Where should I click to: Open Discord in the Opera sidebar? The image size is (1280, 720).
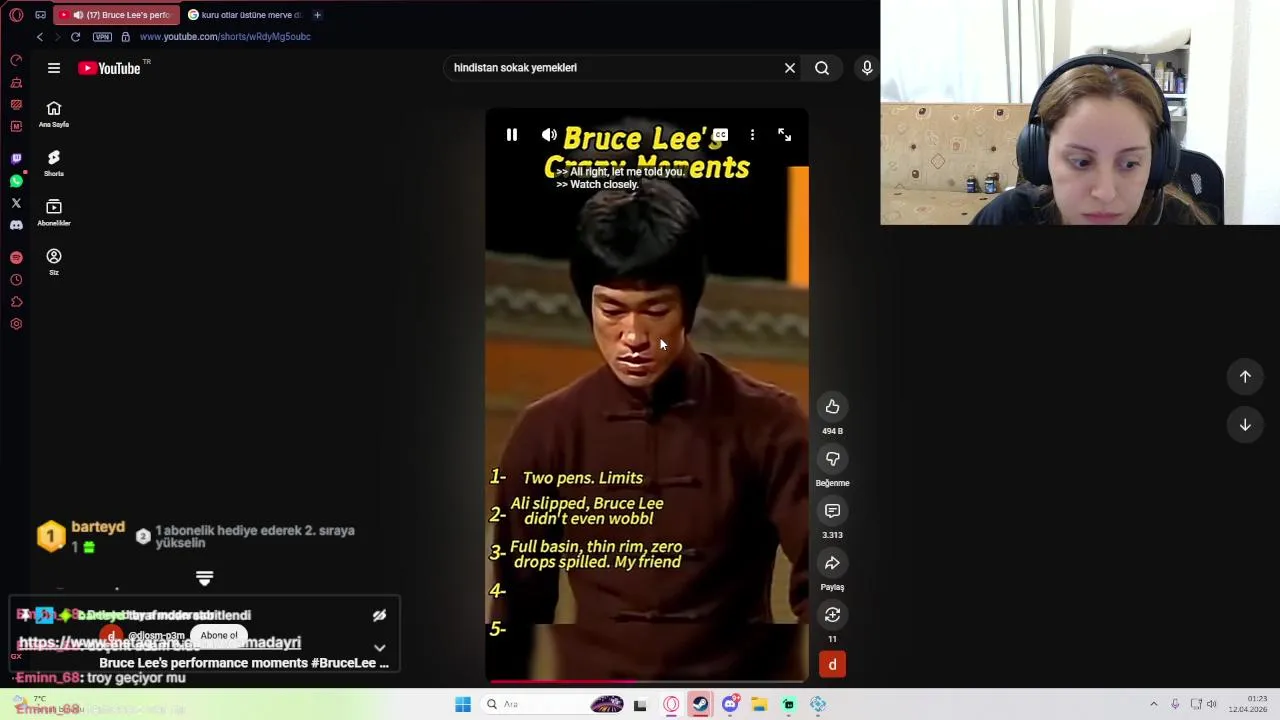point(16,226)
